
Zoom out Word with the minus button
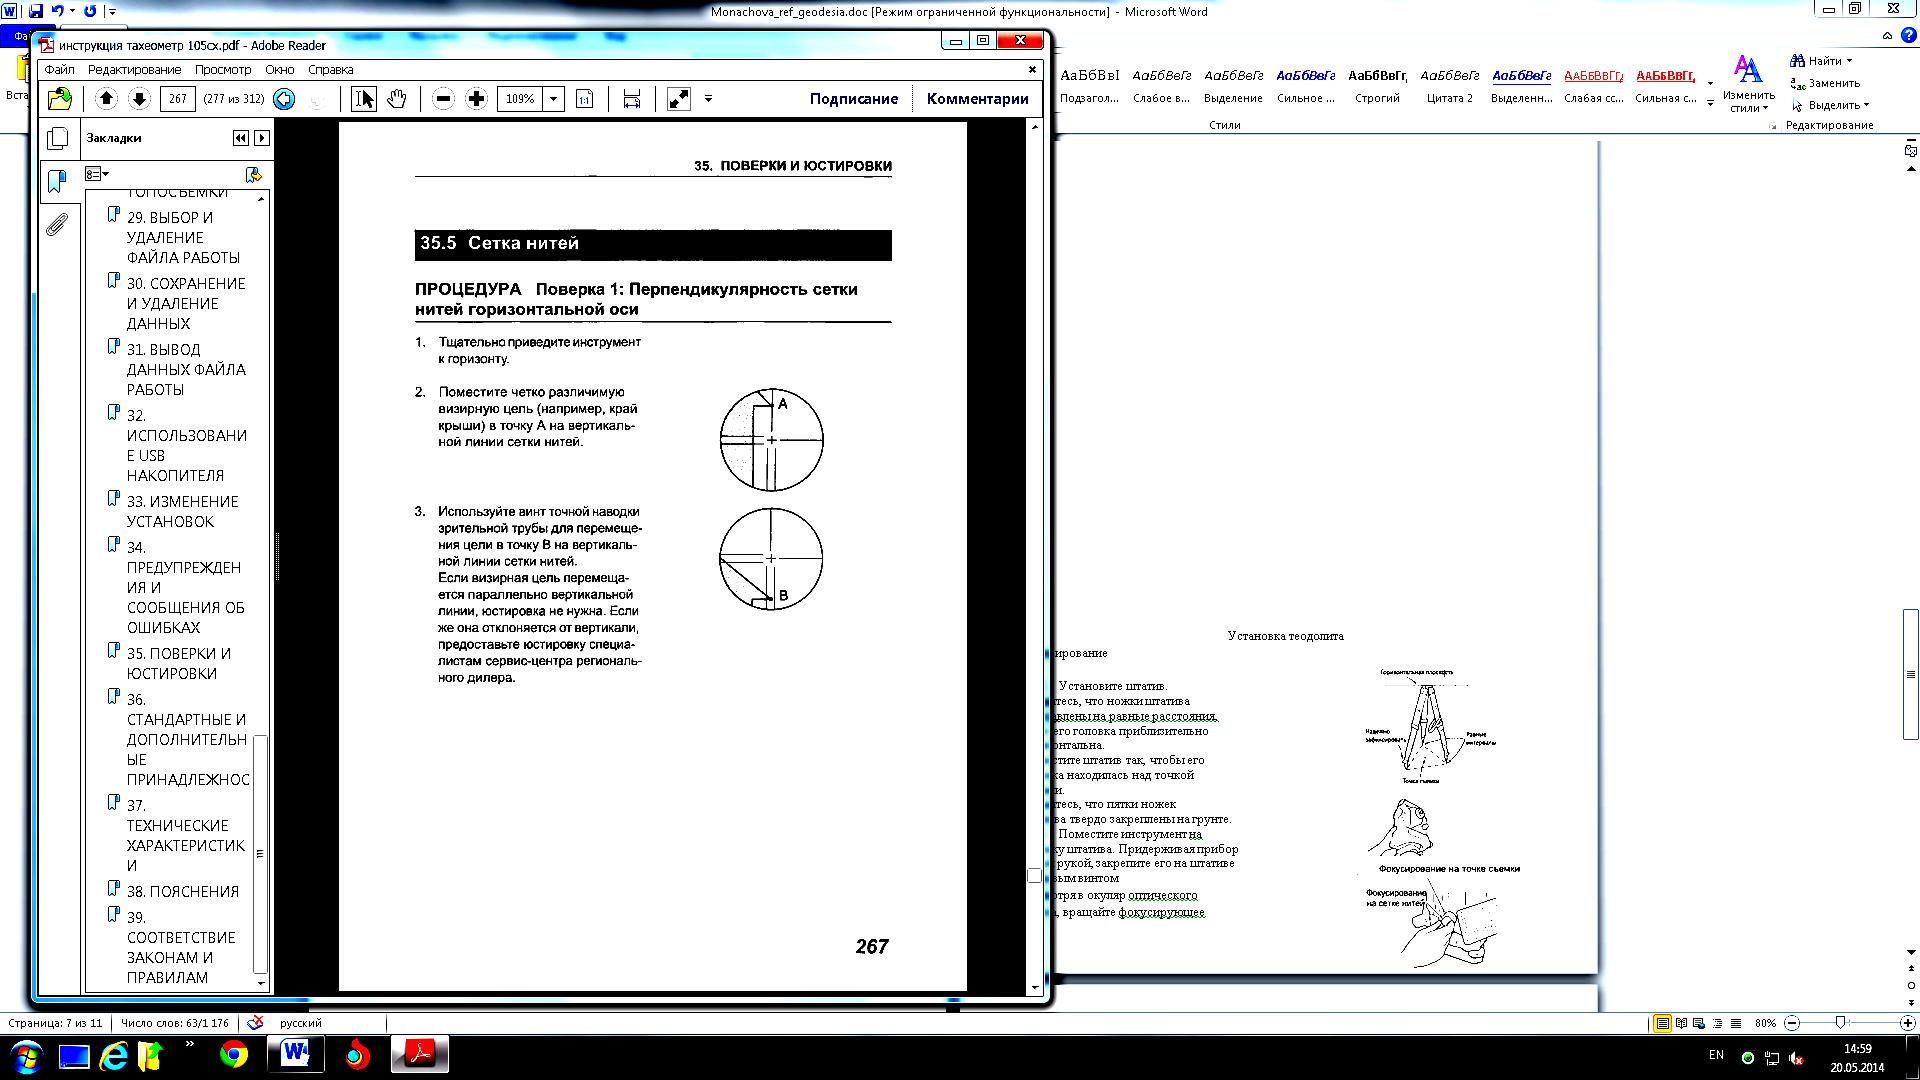1792,1023
